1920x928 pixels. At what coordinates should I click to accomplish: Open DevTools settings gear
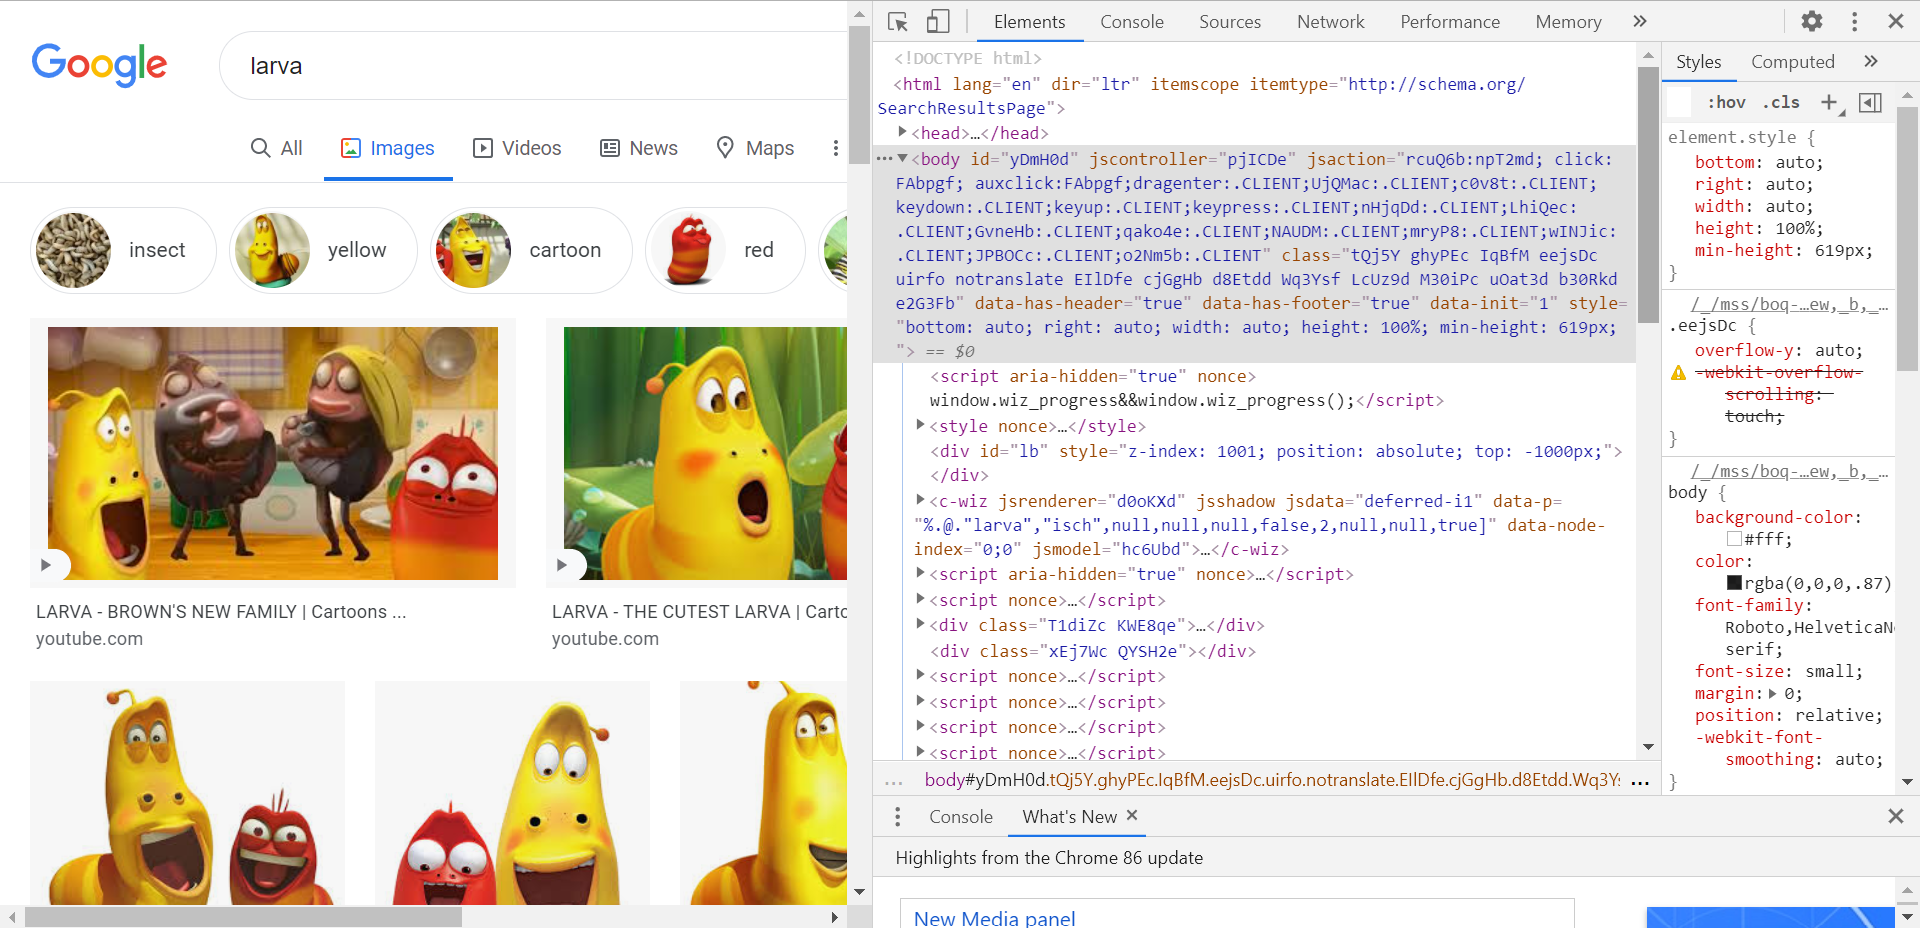click(x=1811, y=21)
